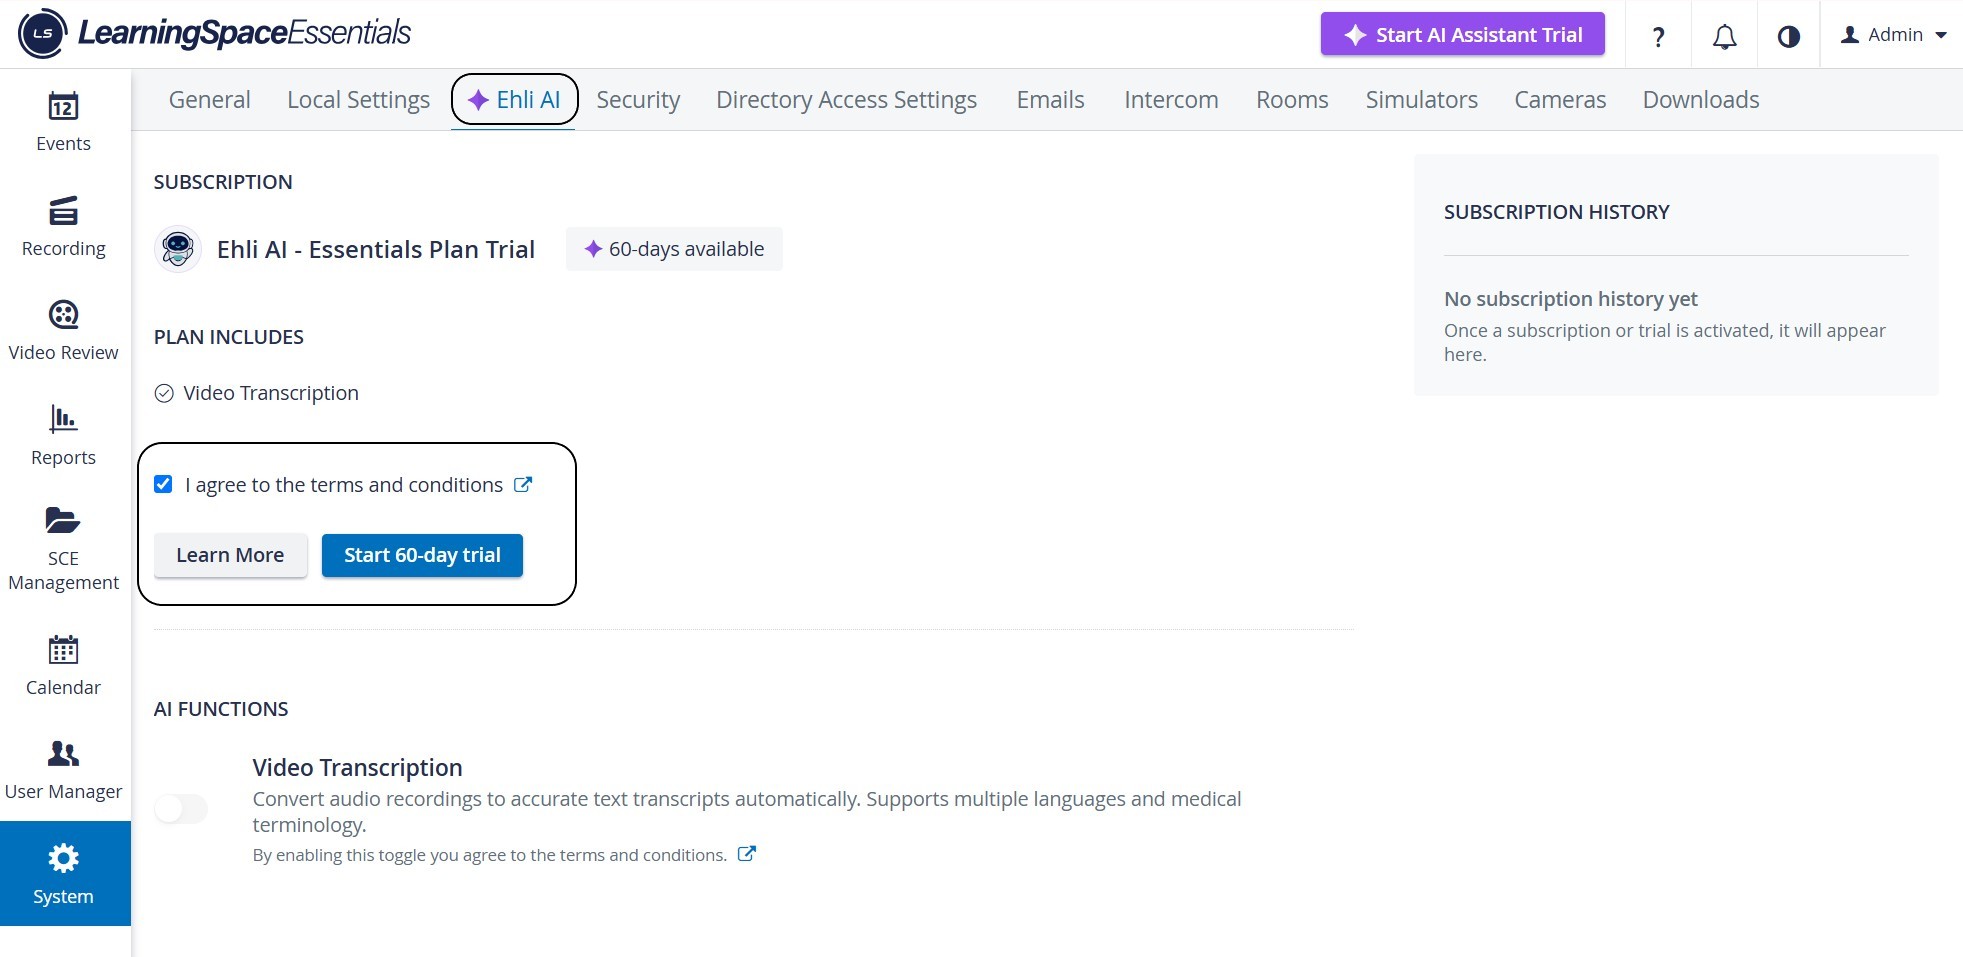Open SCE Management in the sidebar
The image size is (1963, 957).
[64, 549]
